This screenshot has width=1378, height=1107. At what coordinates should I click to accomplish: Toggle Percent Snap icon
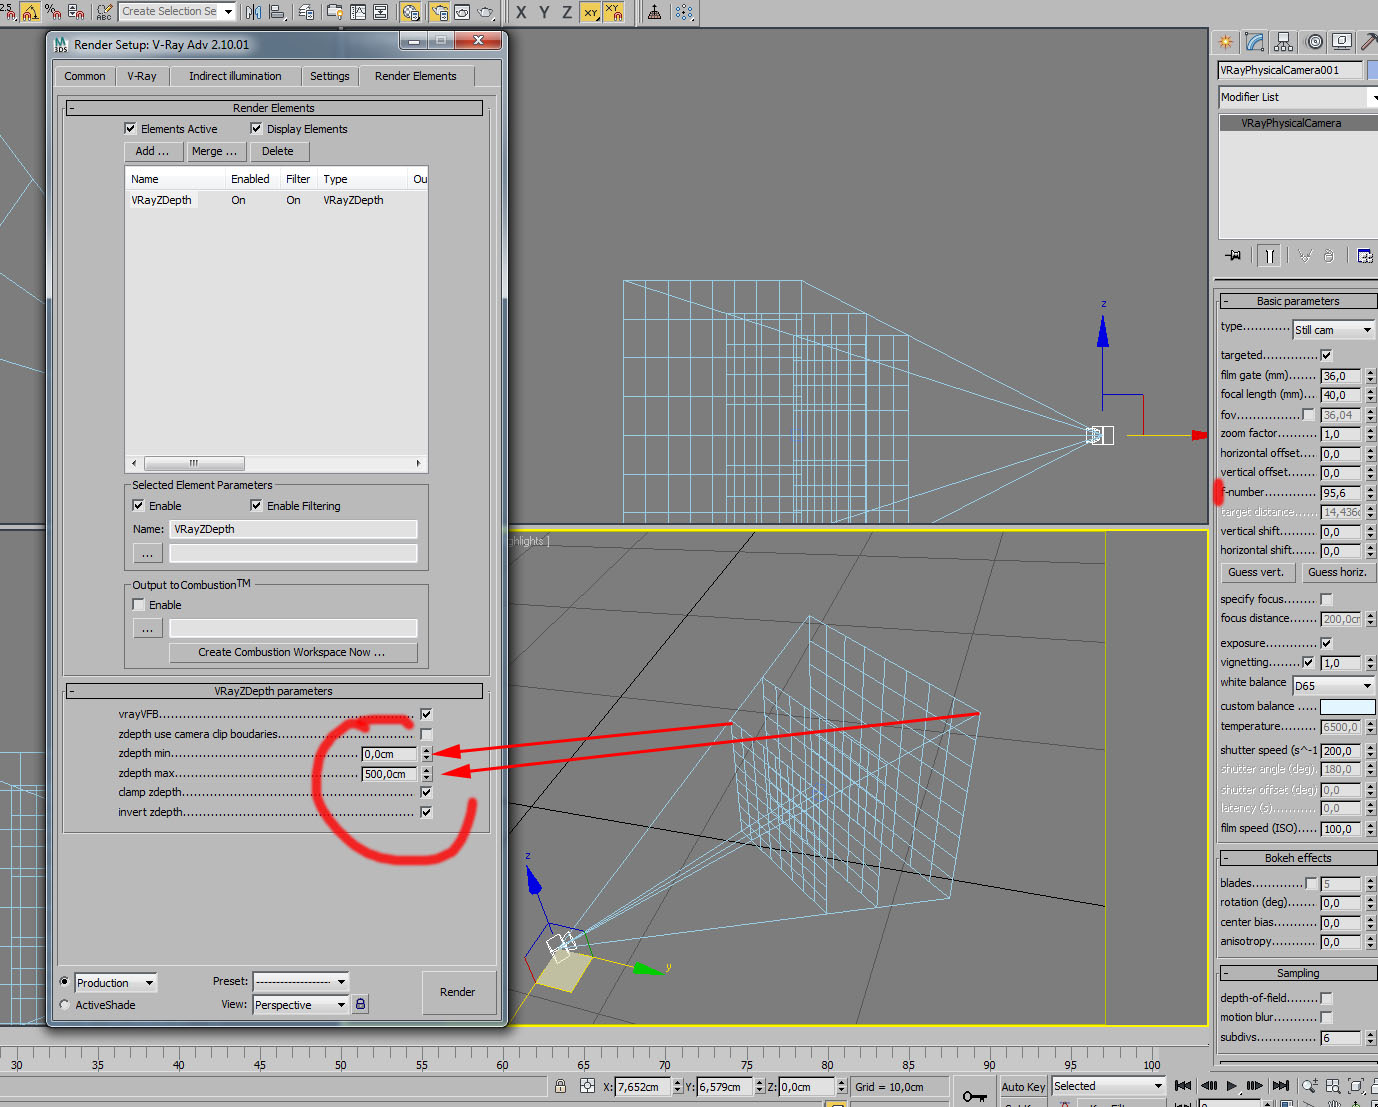[53, 12]
